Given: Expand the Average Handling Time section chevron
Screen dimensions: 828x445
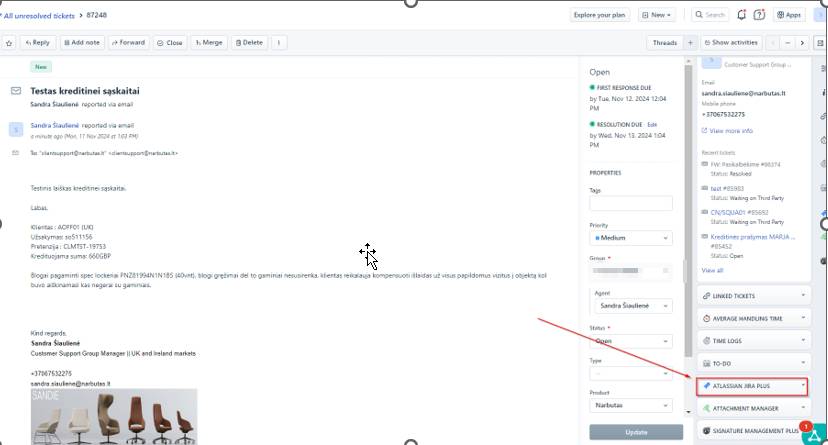Looking at the screenshot, I should click(803, 318).
